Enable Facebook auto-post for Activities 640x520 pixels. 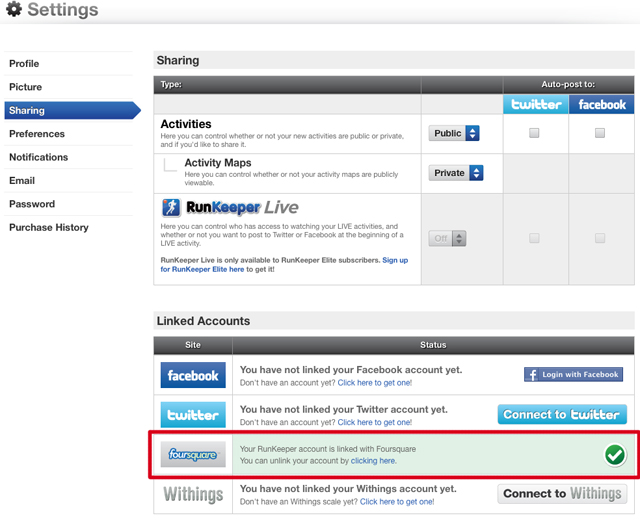(x=600, y=132)
